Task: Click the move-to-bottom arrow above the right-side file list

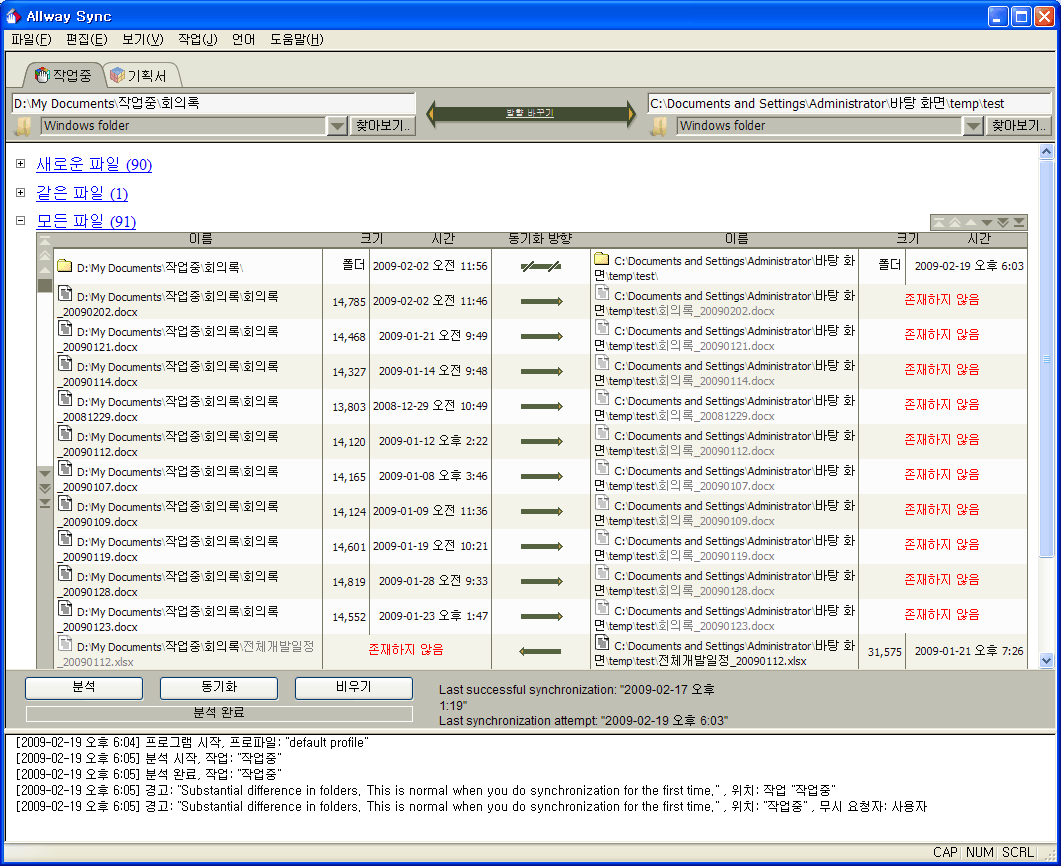Action: coord(1018,223)
